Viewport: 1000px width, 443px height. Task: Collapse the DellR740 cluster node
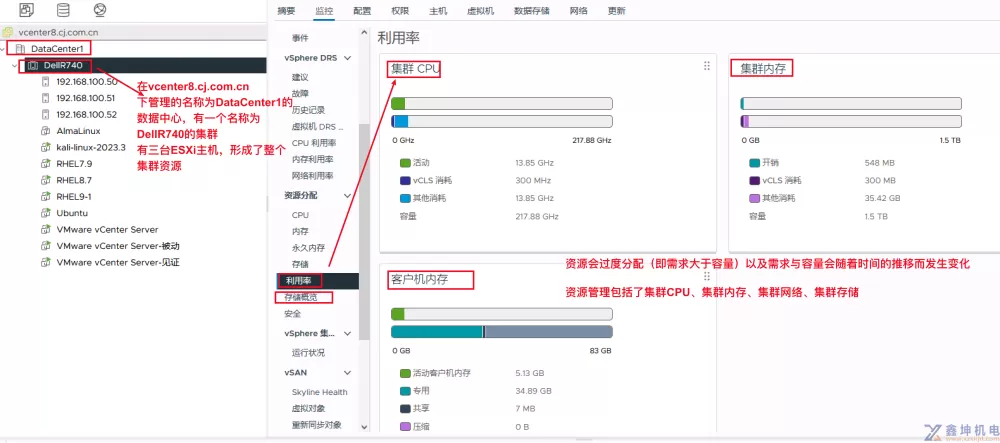coord(14,65)
